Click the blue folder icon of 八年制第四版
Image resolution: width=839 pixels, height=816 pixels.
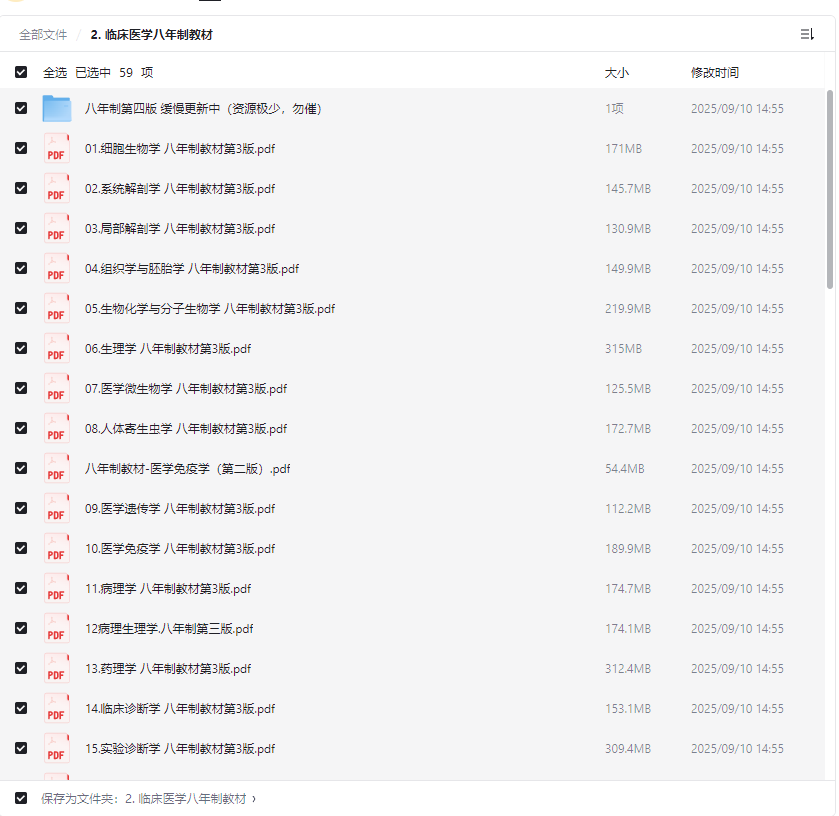click(x=57, y=109)
